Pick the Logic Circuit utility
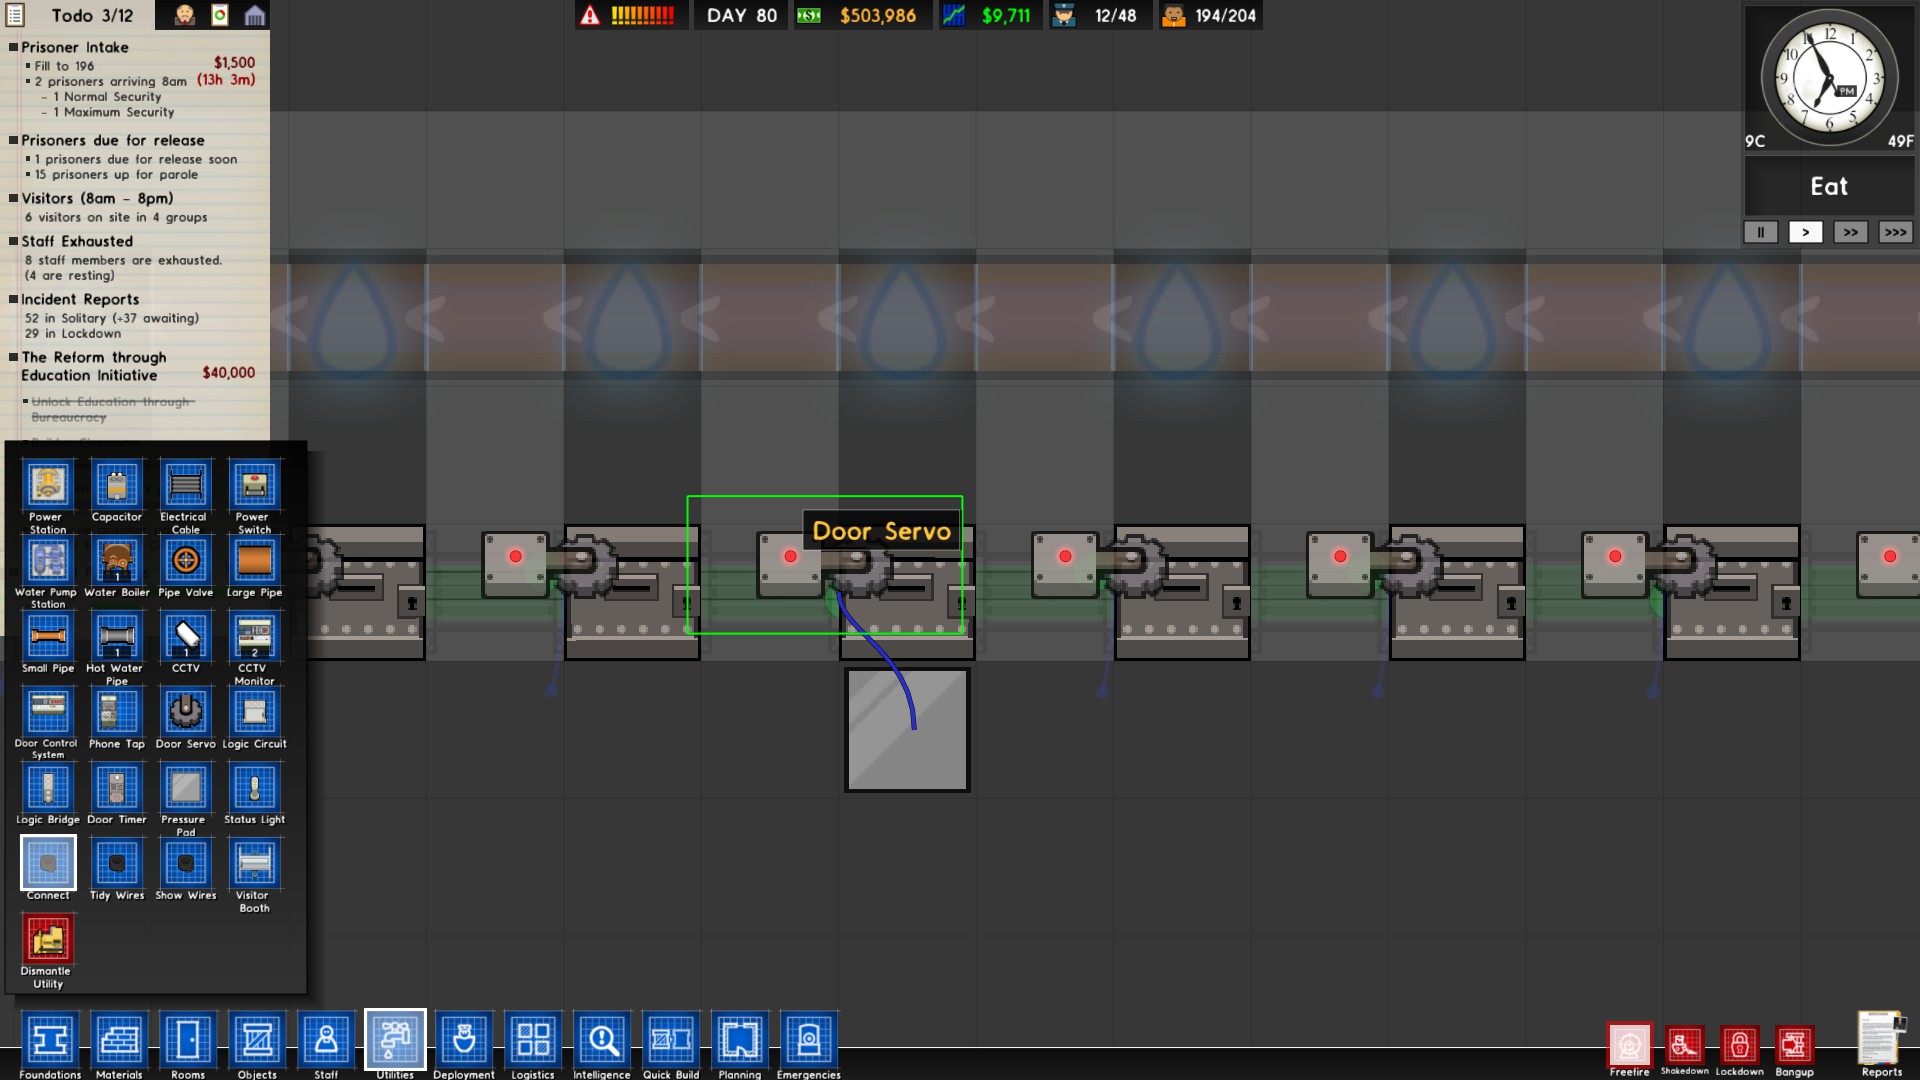This screenshot has height=1080, width=1920. (254, 712)
